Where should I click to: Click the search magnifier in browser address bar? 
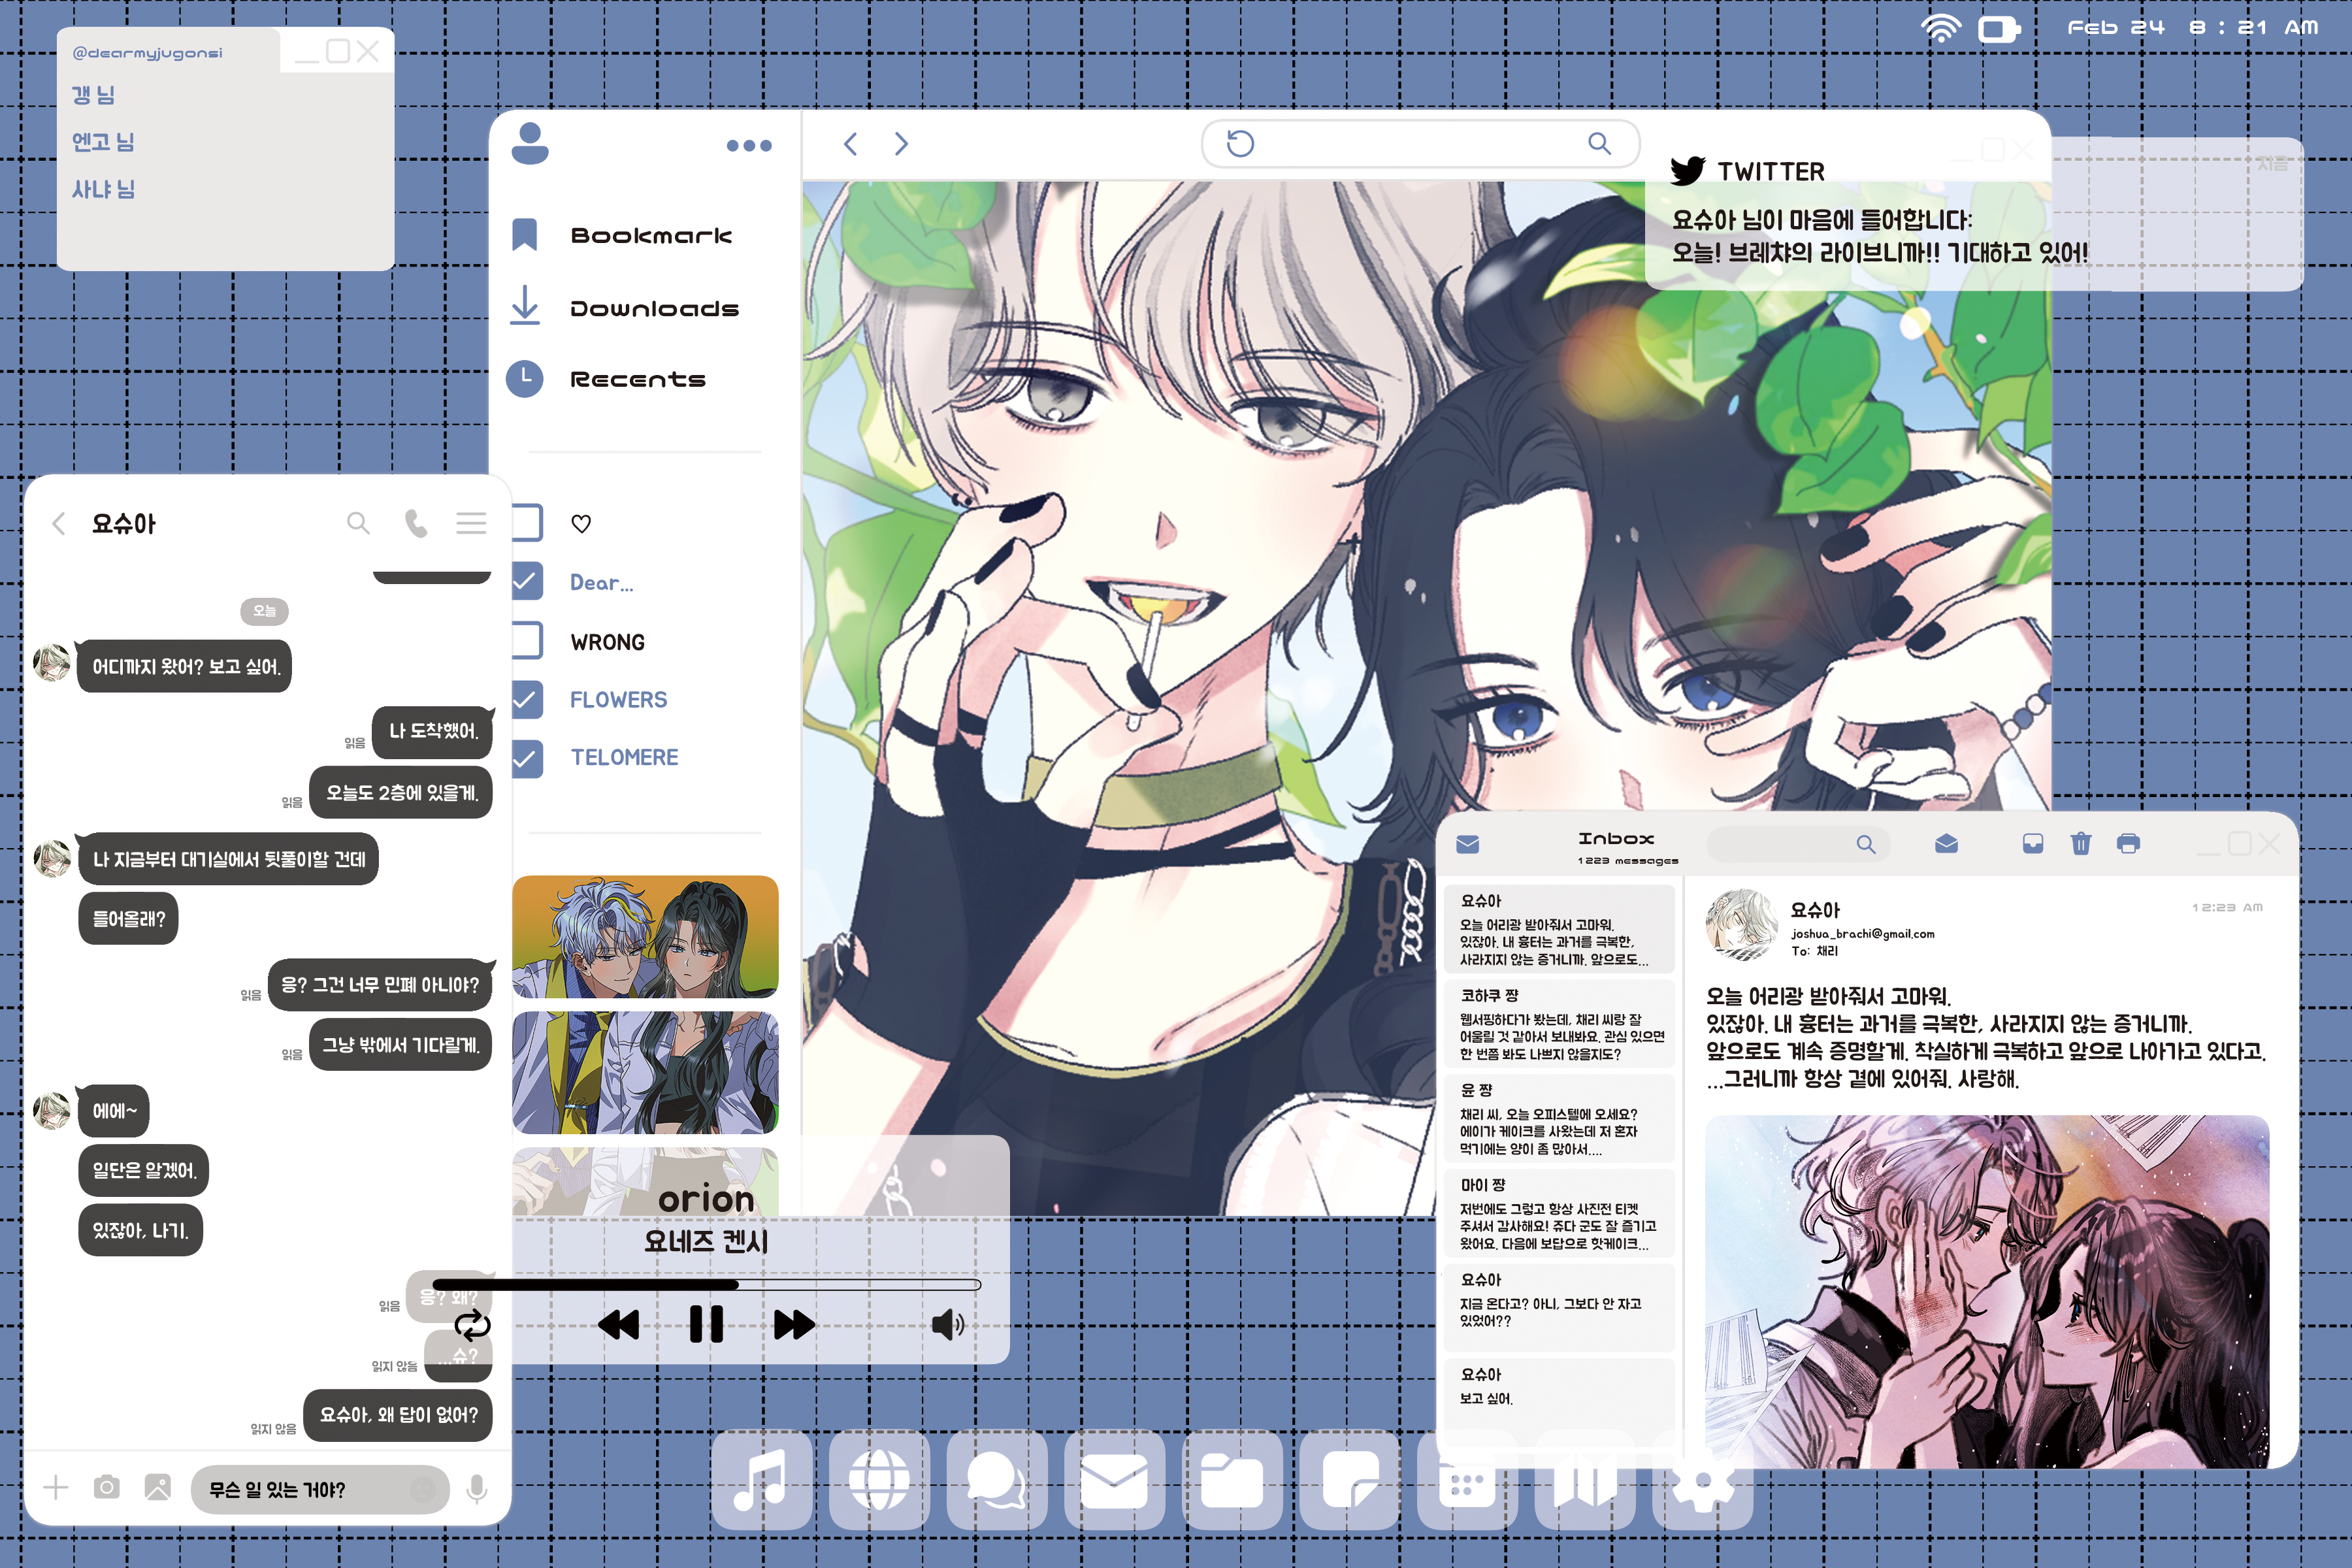pyautogui.click(x=1600, y=144)
